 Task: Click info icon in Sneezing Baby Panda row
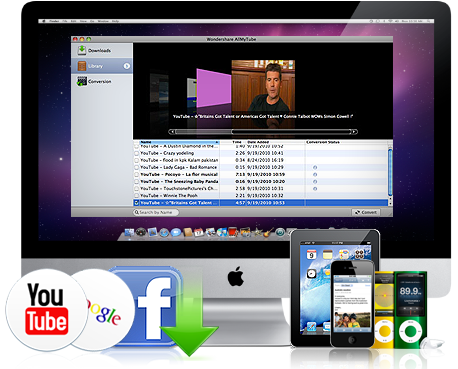pos(315,182)
